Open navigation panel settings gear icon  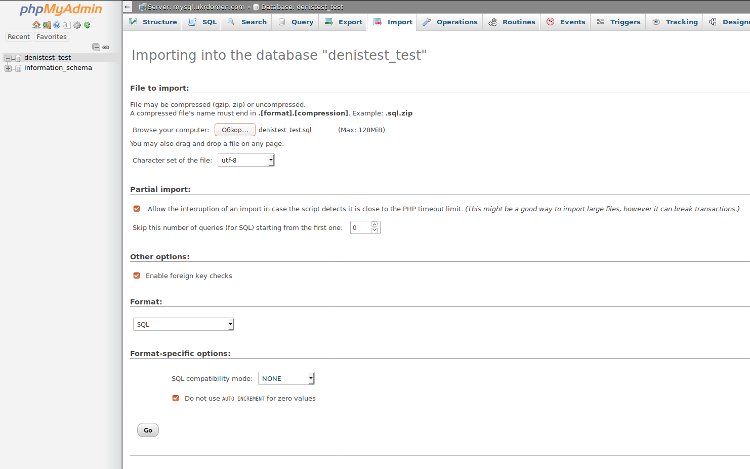pos(77,25)
